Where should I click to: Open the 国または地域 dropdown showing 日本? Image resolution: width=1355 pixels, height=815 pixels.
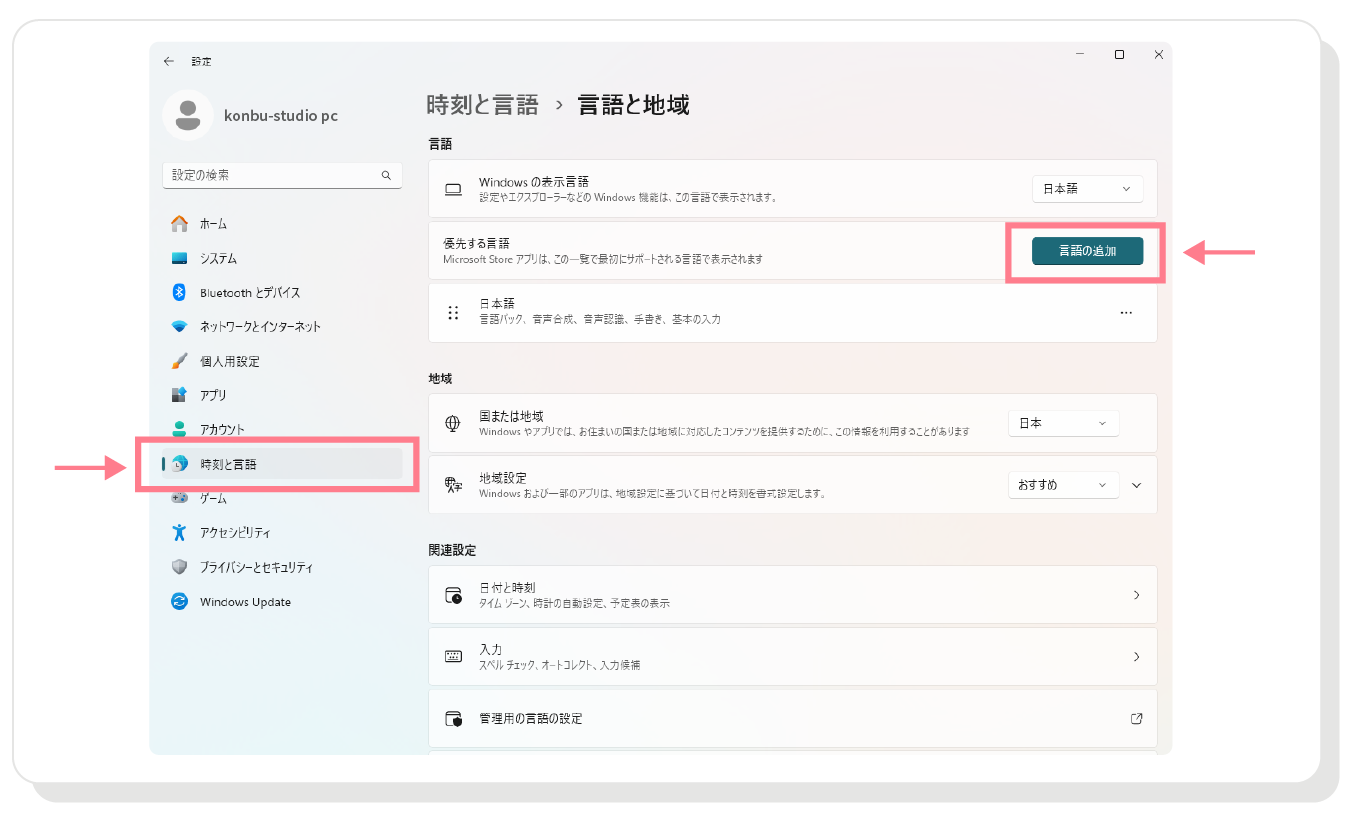[1063, 423]
